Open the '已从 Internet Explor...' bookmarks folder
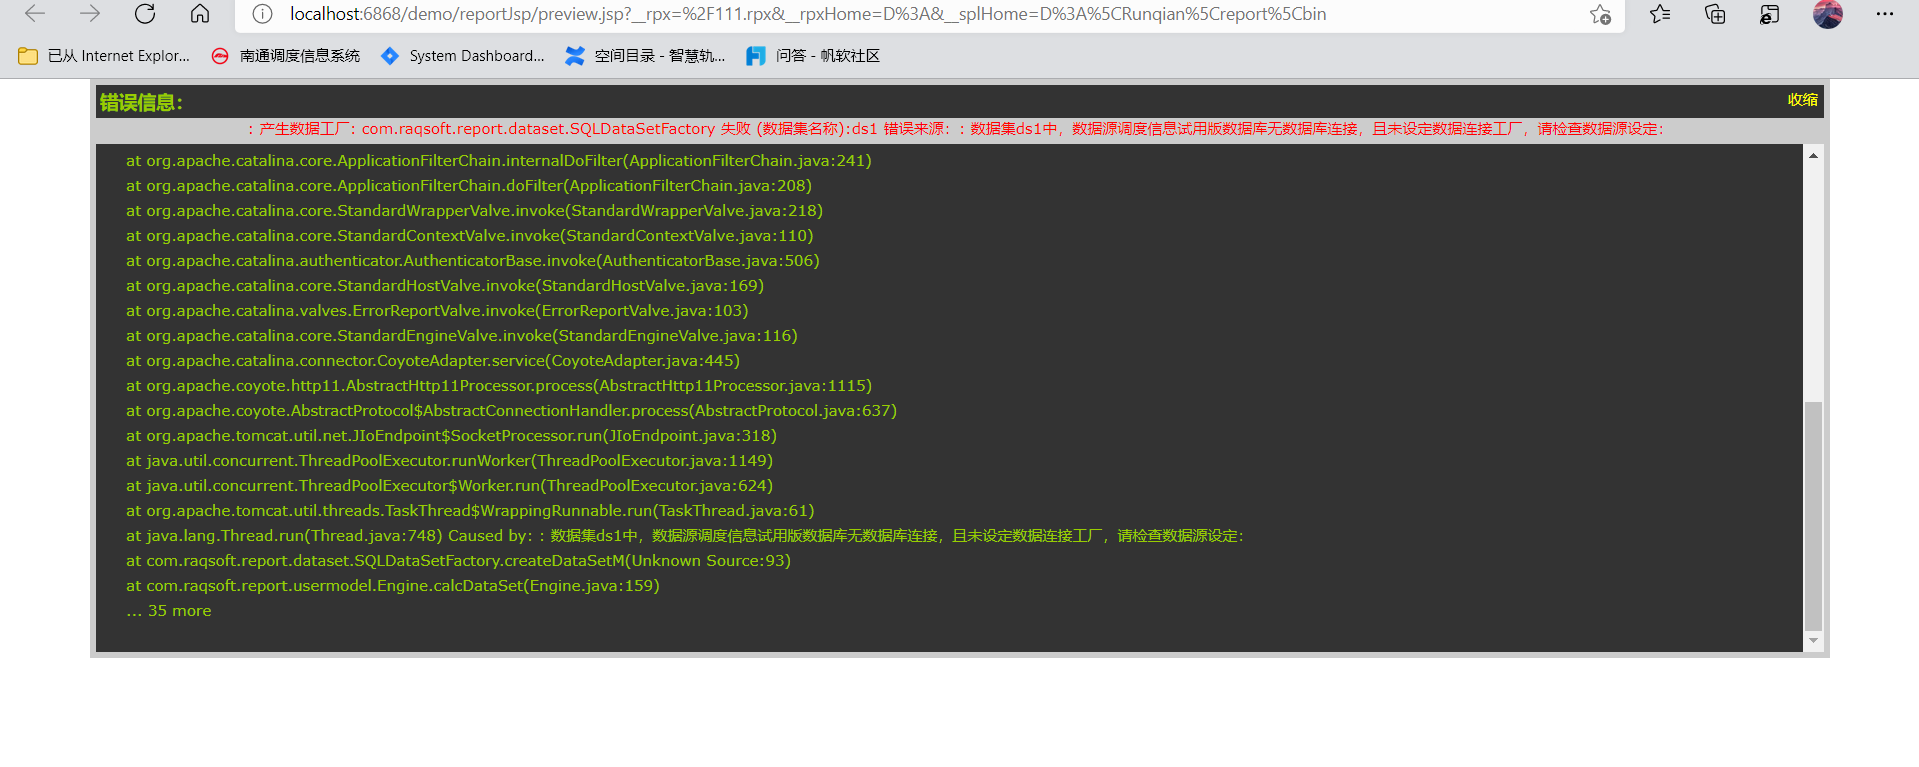 (104, 56)
